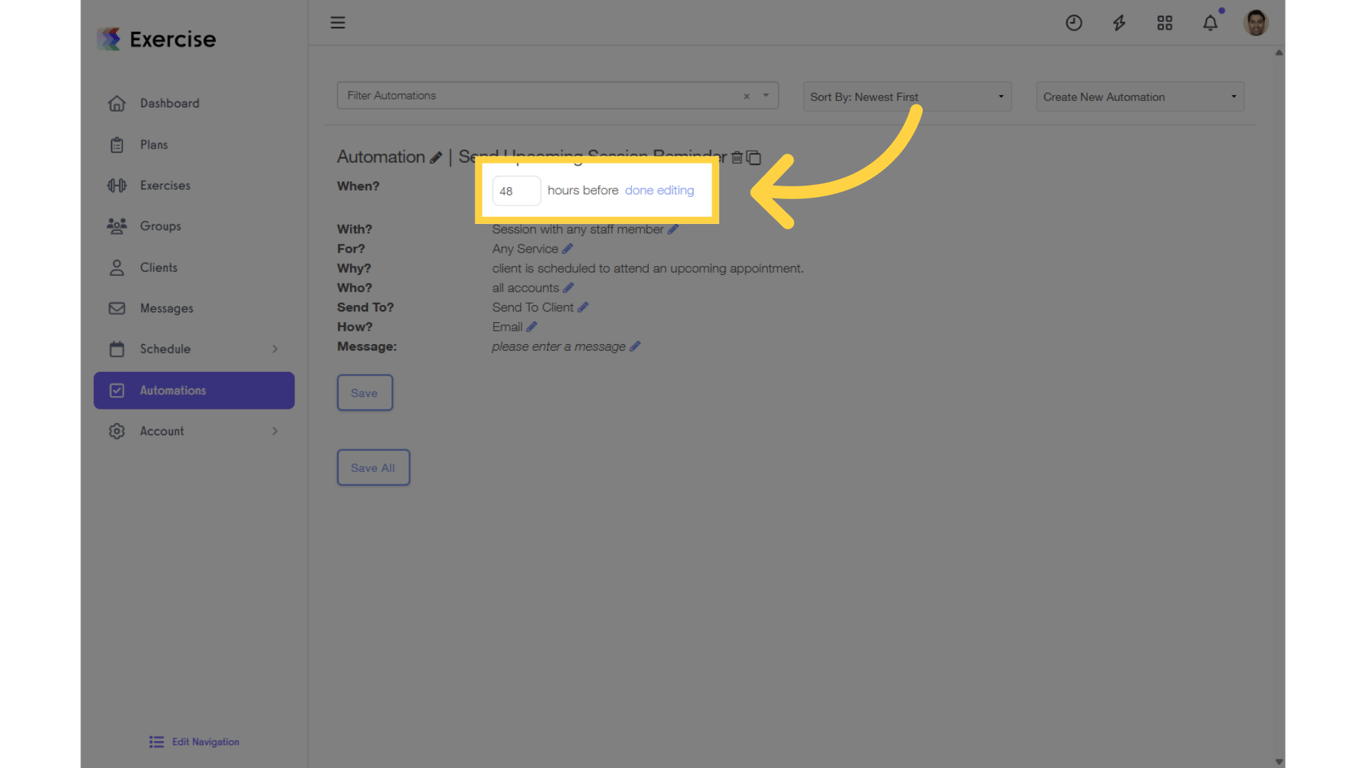The width and height of the screenshot is (1366, 768).
Task: Duplicate the automation using the copy icon
Action: (x=753, y=157)
